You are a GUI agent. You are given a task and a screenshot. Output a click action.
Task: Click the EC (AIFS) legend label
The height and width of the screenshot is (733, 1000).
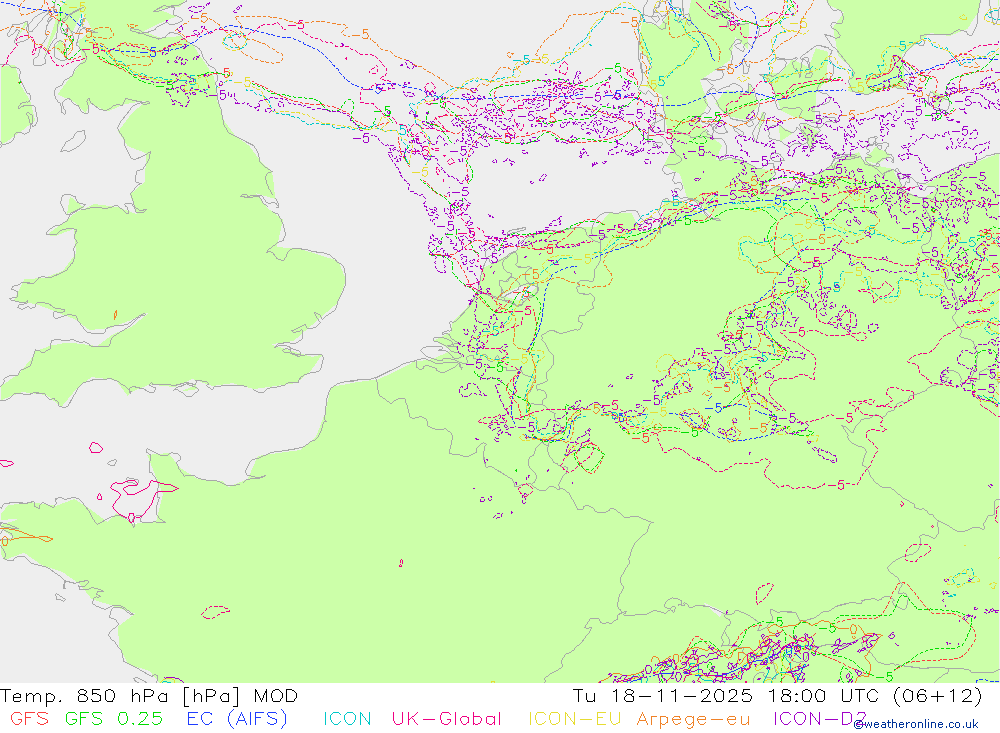pyautogui.click(x=237, y=719)
